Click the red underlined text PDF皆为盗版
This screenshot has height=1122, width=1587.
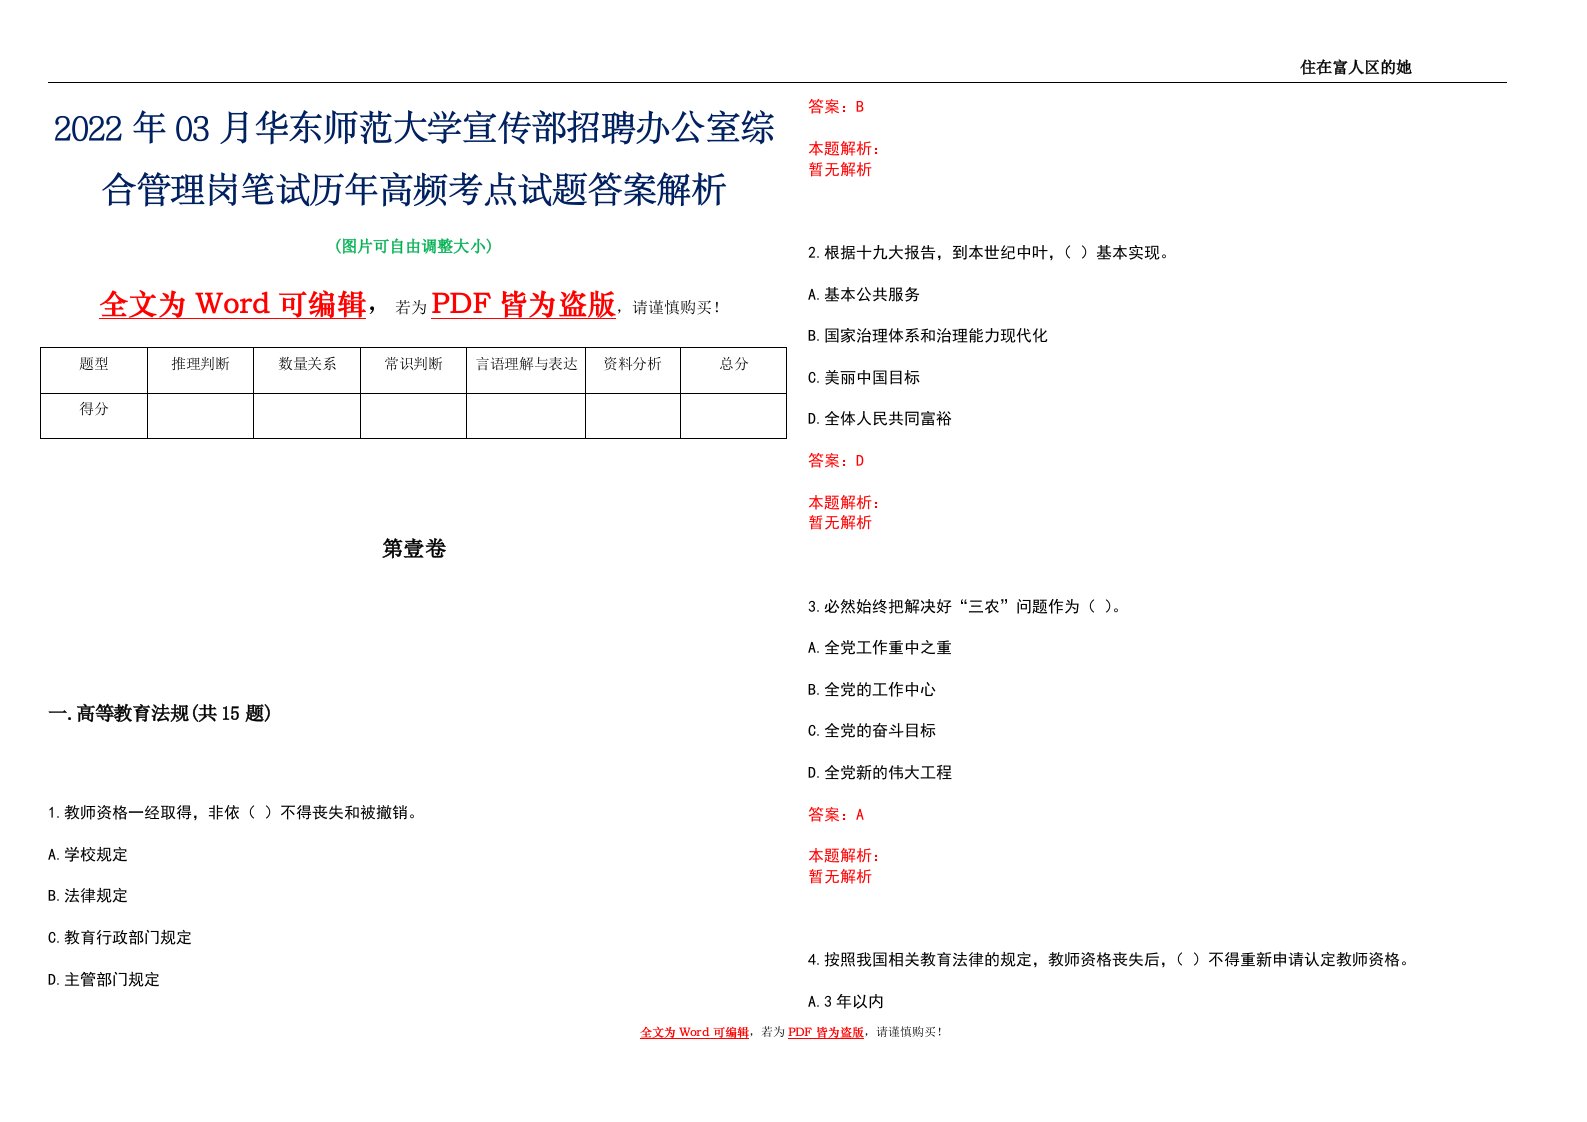click(x=524, y=304)
